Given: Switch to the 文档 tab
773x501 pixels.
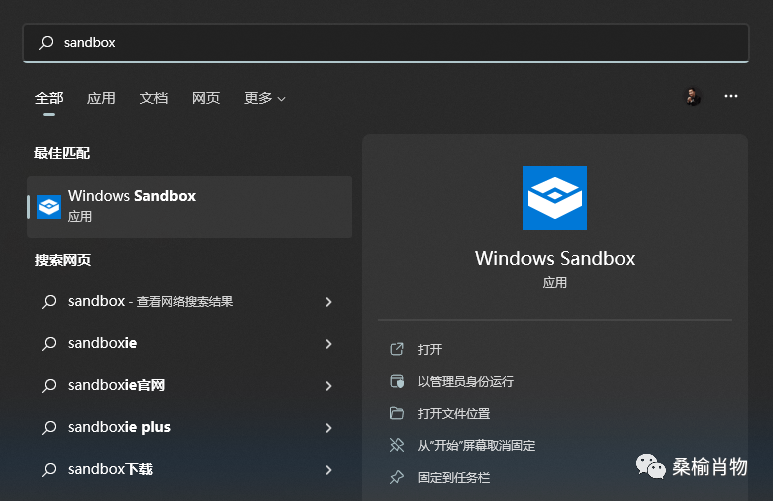Looking at the screenshot, I should point(153,98).
